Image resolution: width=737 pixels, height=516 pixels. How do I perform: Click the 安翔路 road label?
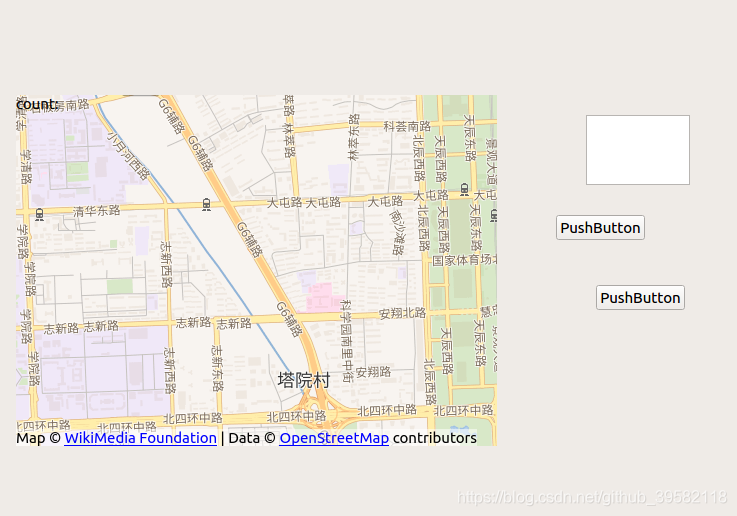(x=374, y=372)
